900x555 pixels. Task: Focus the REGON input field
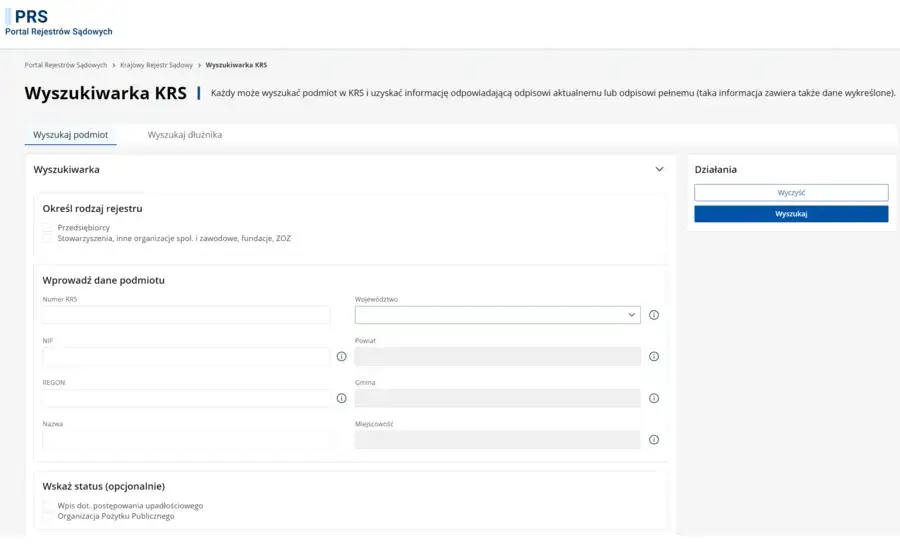pyautogui.click(x=186, y=398)
